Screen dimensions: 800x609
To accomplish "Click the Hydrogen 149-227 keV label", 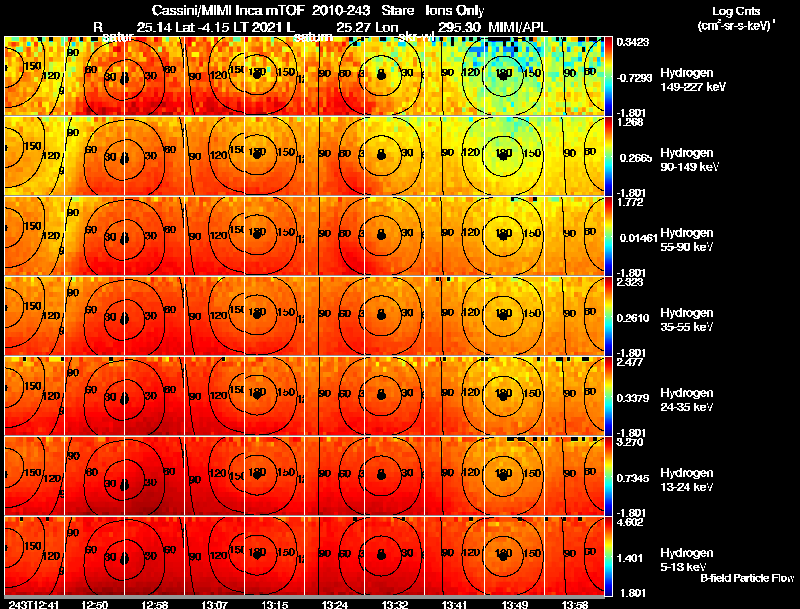I will click(692, 80).
